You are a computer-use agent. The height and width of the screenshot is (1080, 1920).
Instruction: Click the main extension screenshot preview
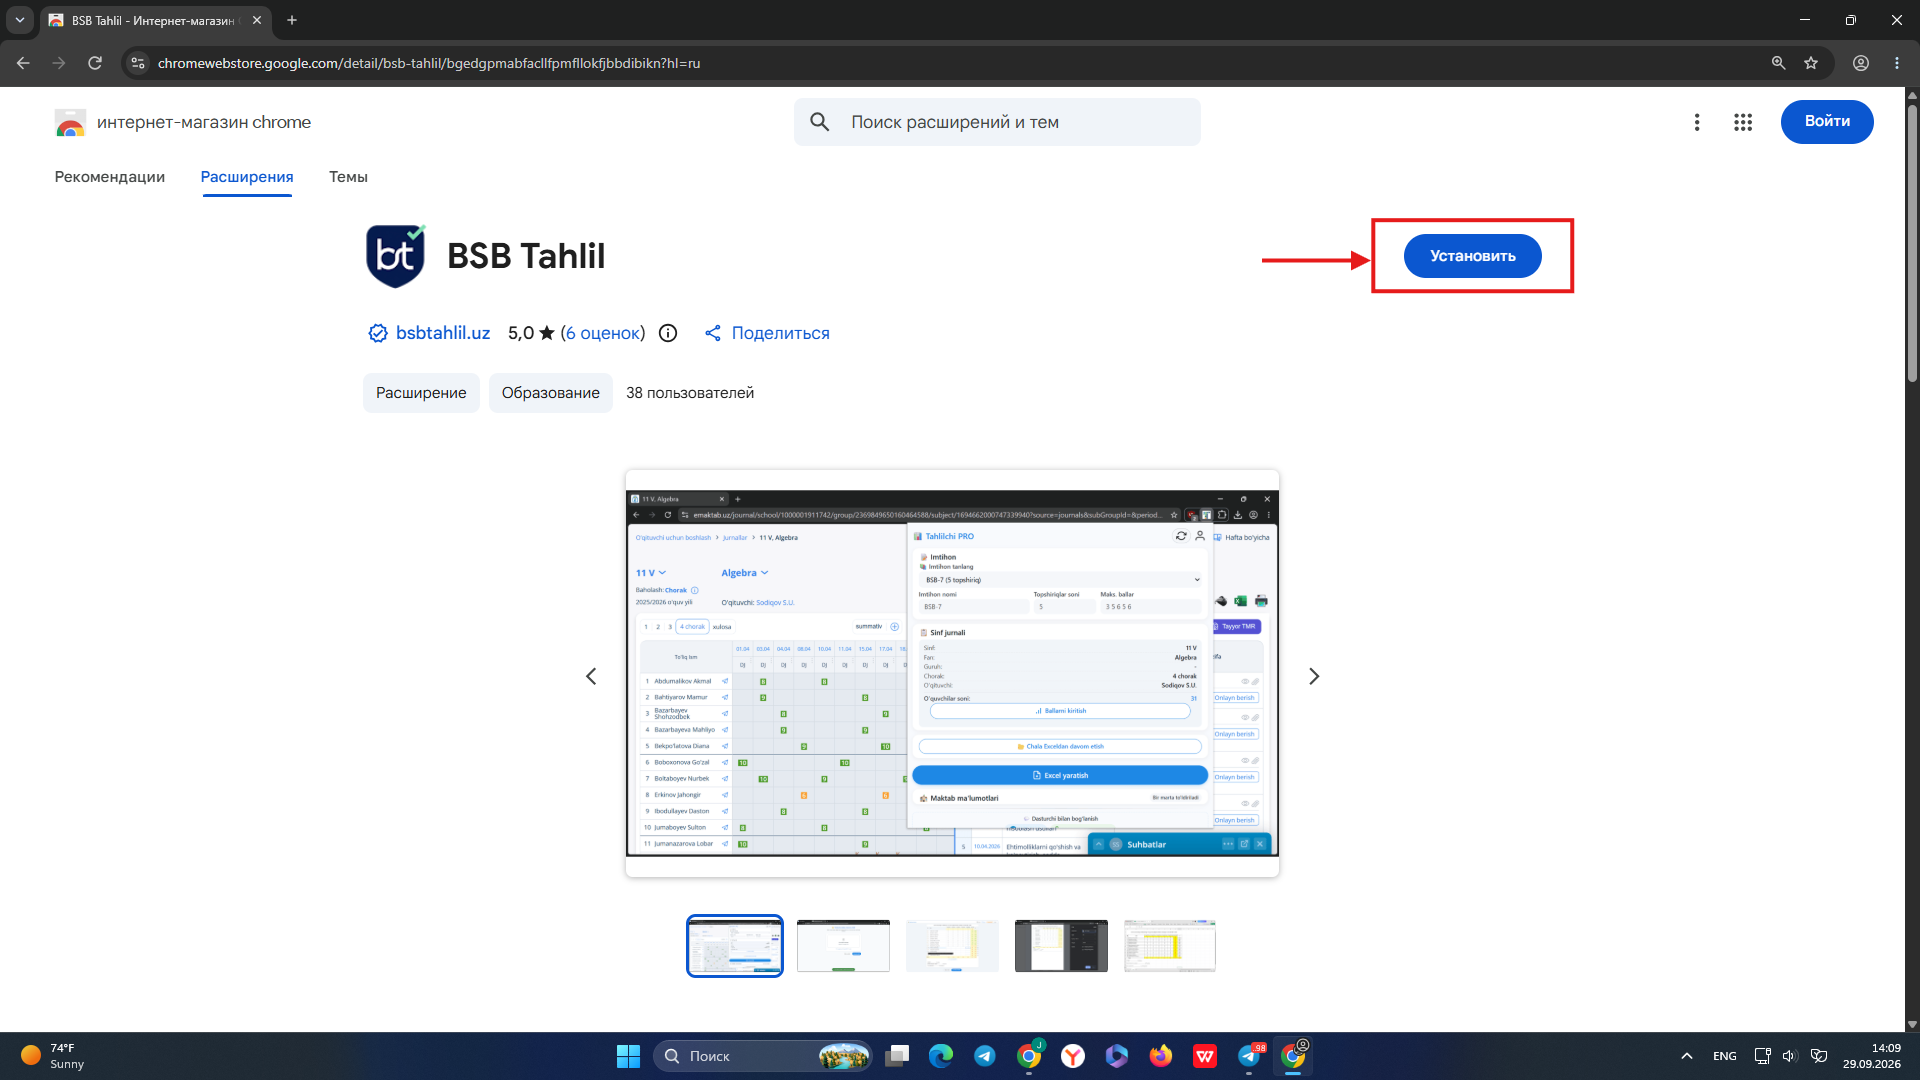pyautogui.click(x=952, y=673)
